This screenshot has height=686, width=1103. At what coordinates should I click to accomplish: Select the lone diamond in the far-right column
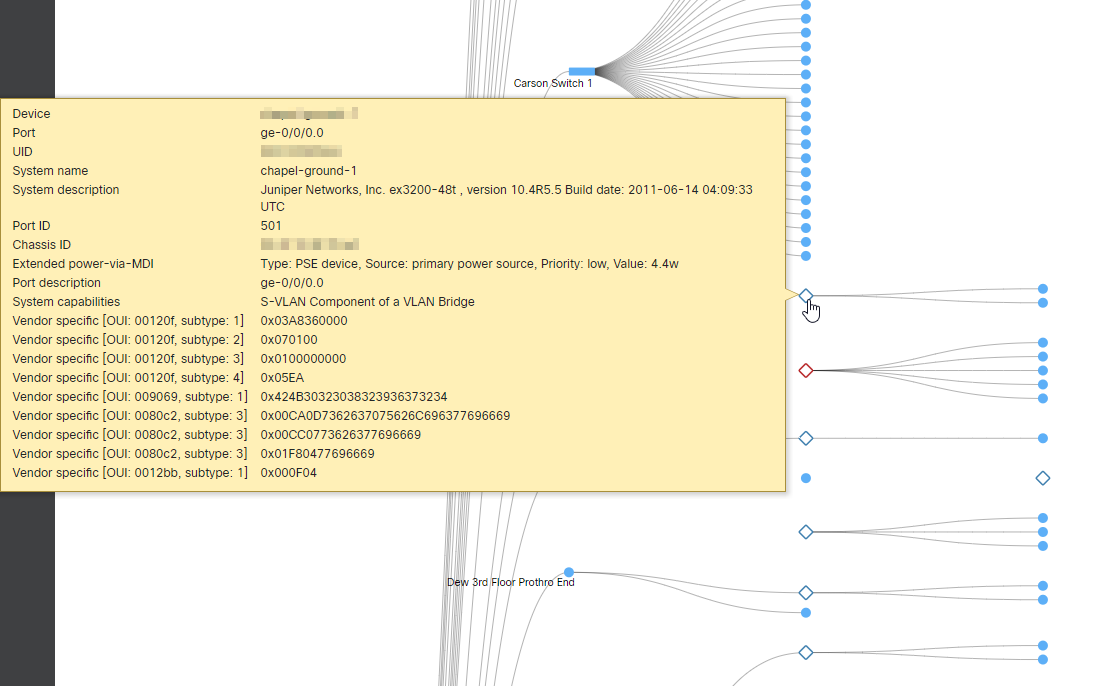[x=1043, y=479]
